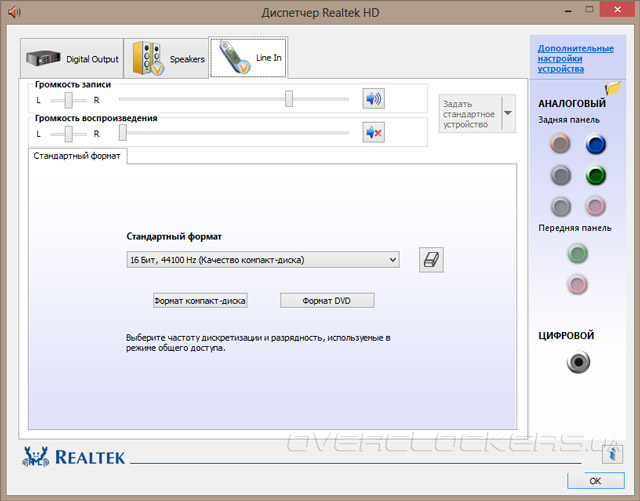Minimize the Диспетчер Realtek HD window

pyautogui.click(x=568, y=11)
